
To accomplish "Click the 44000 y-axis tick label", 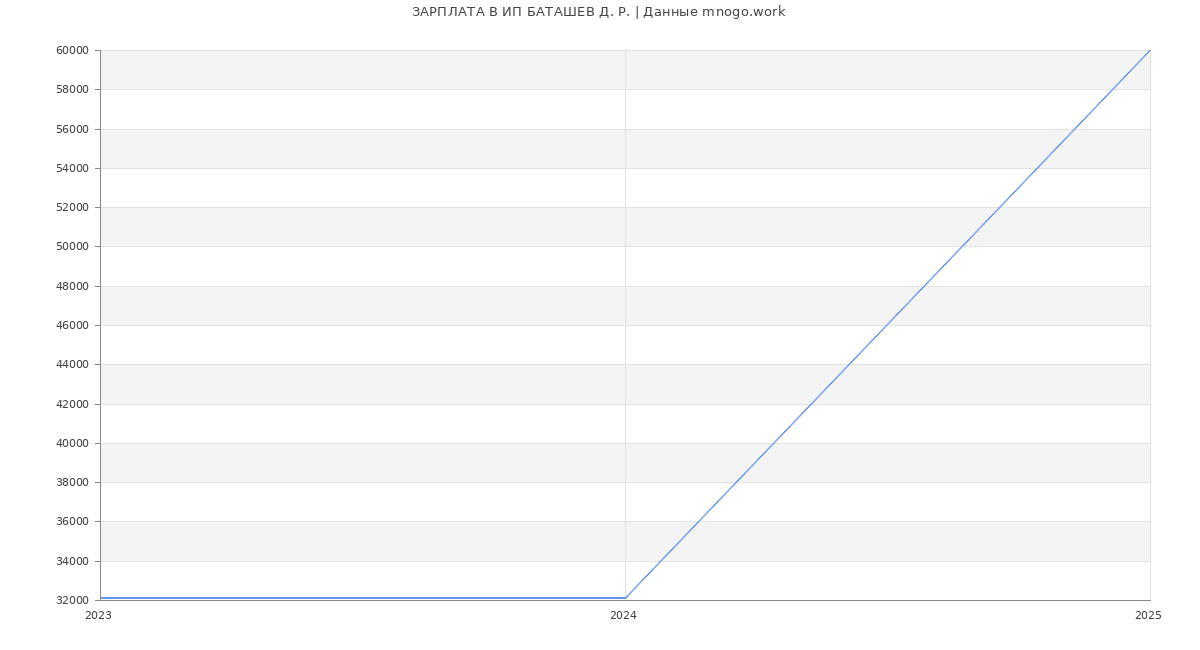I will (x=73, y=365).
